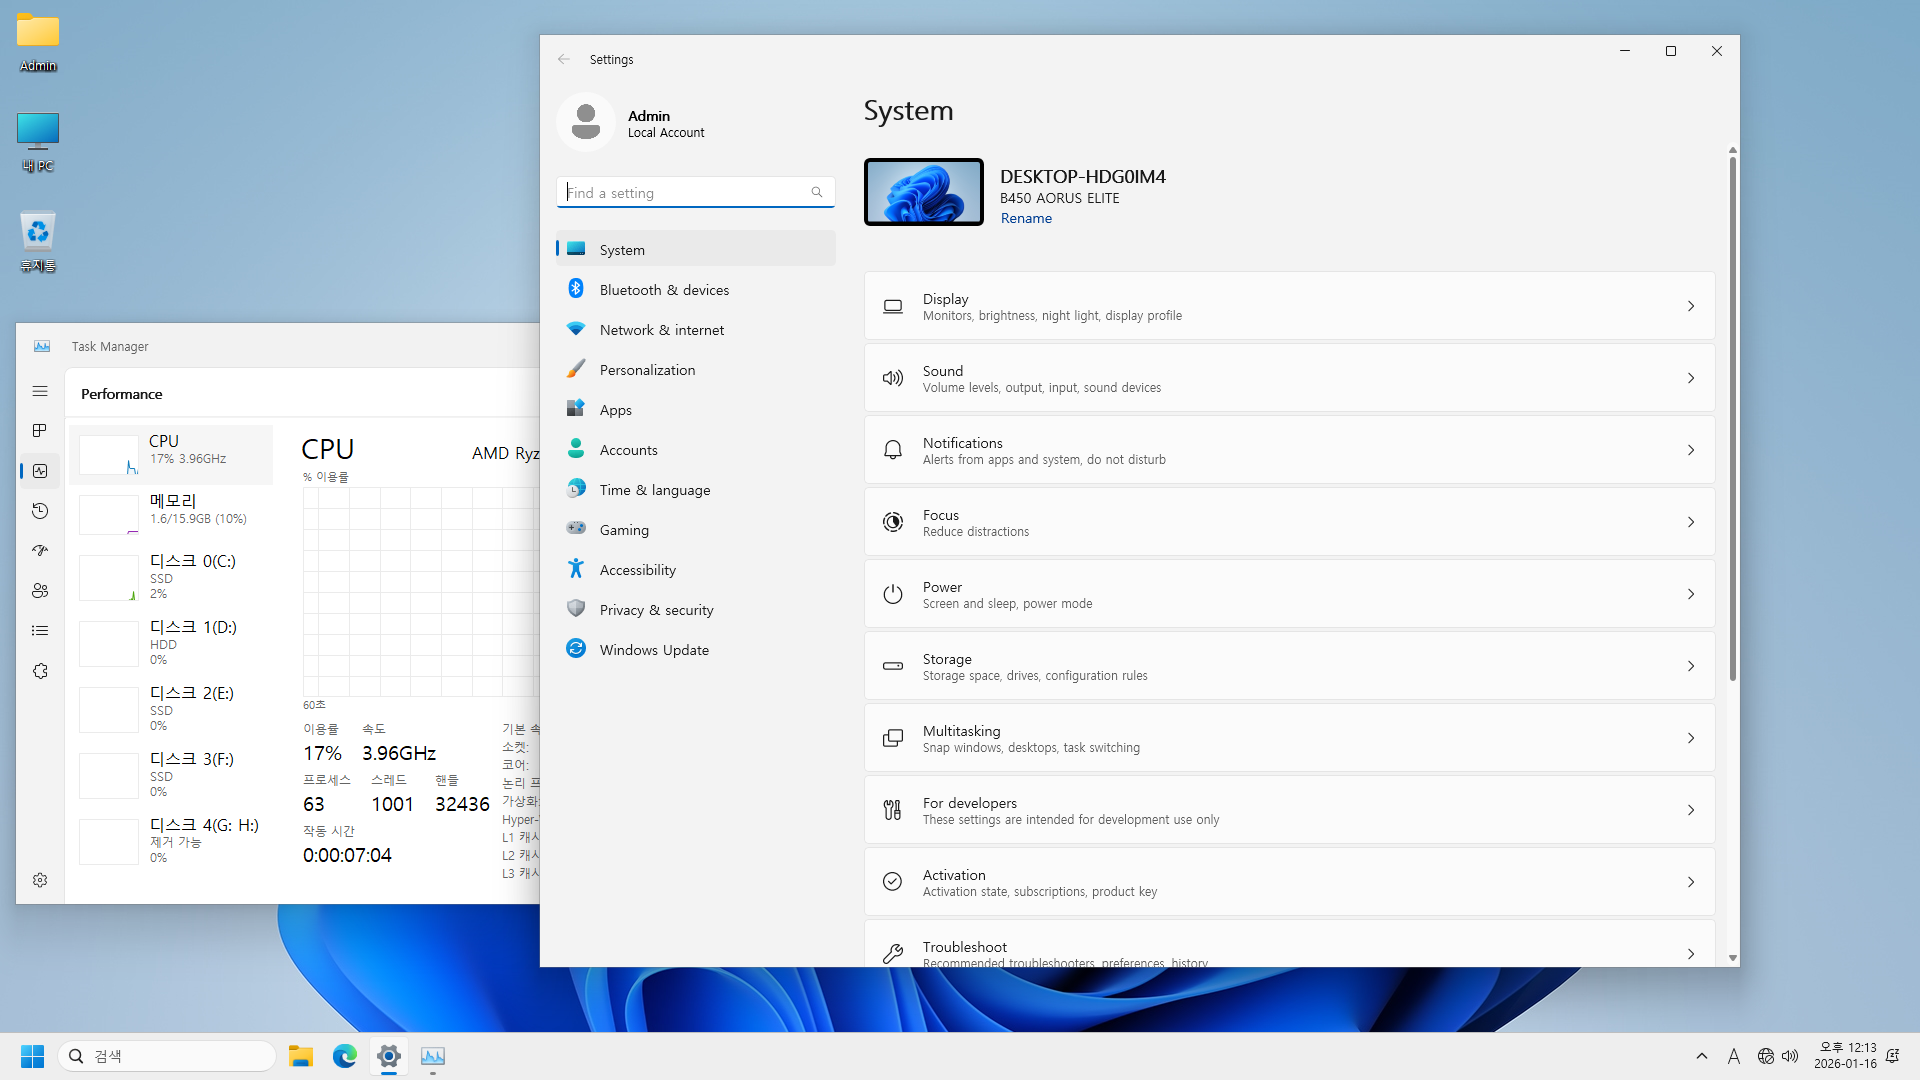Open the Power settings row

[x=1288, y=594]
